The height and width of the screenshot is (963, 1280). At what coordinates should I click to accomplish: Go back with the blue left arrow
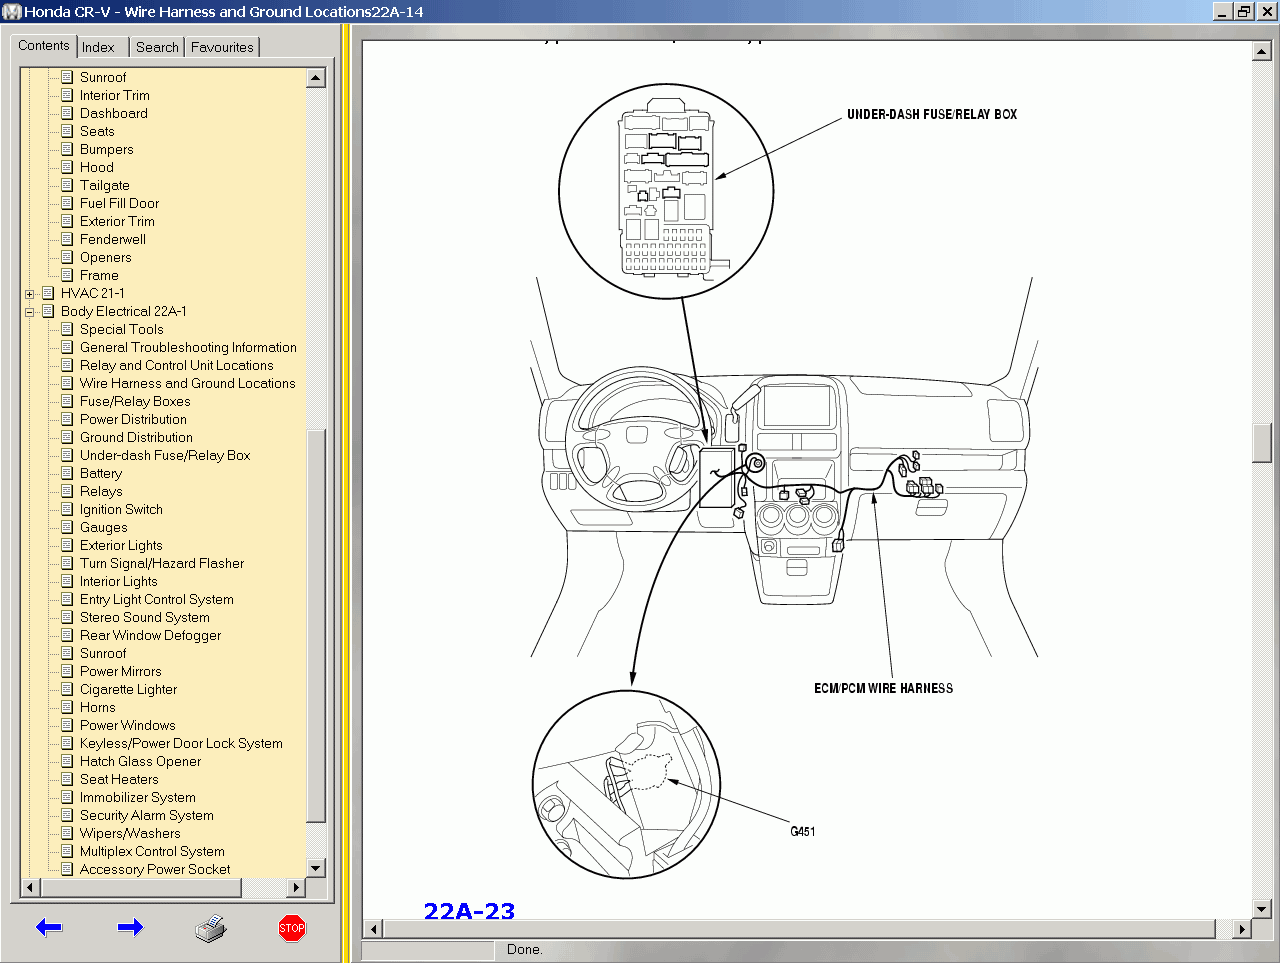pyautogui.click(x=49, y=927)
